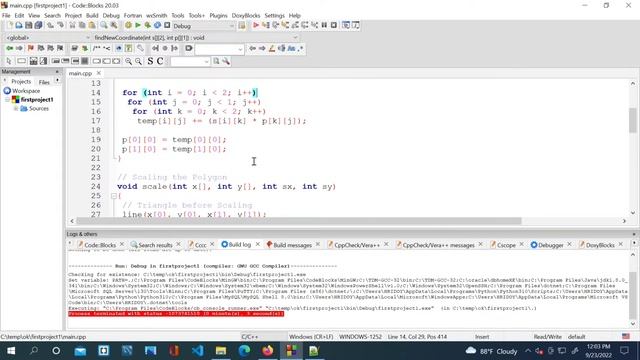This screenshot has width=640, height=360.
Task: Click the Cut icon
Action: click(x=72, y=25)
